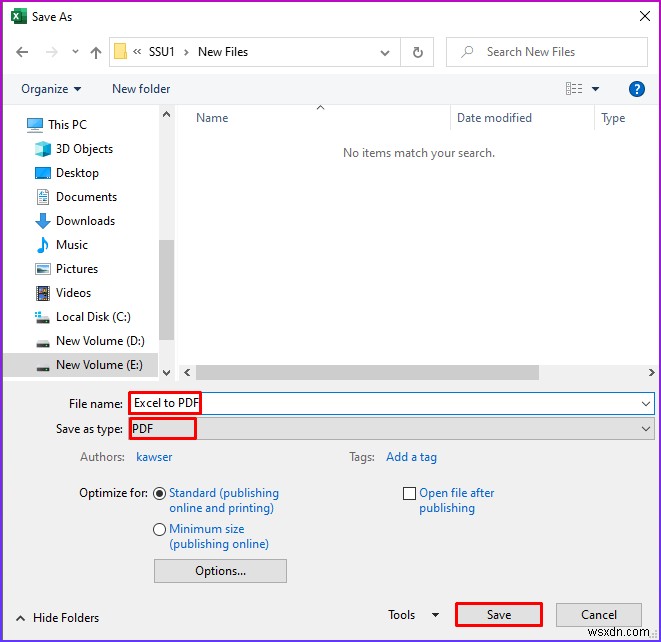Edit the author kawser
This screenshot has width=661, height=642.
click(x=154, y=457)
